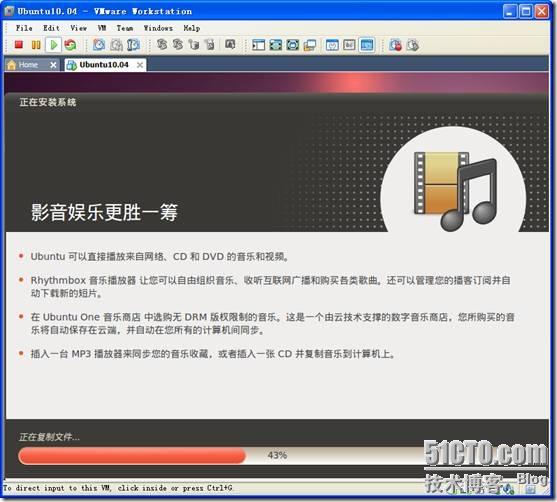Open the Windows menu
The height and width of the screenshot is (502, 557).
pyautogui.click(x=158, y=28)
